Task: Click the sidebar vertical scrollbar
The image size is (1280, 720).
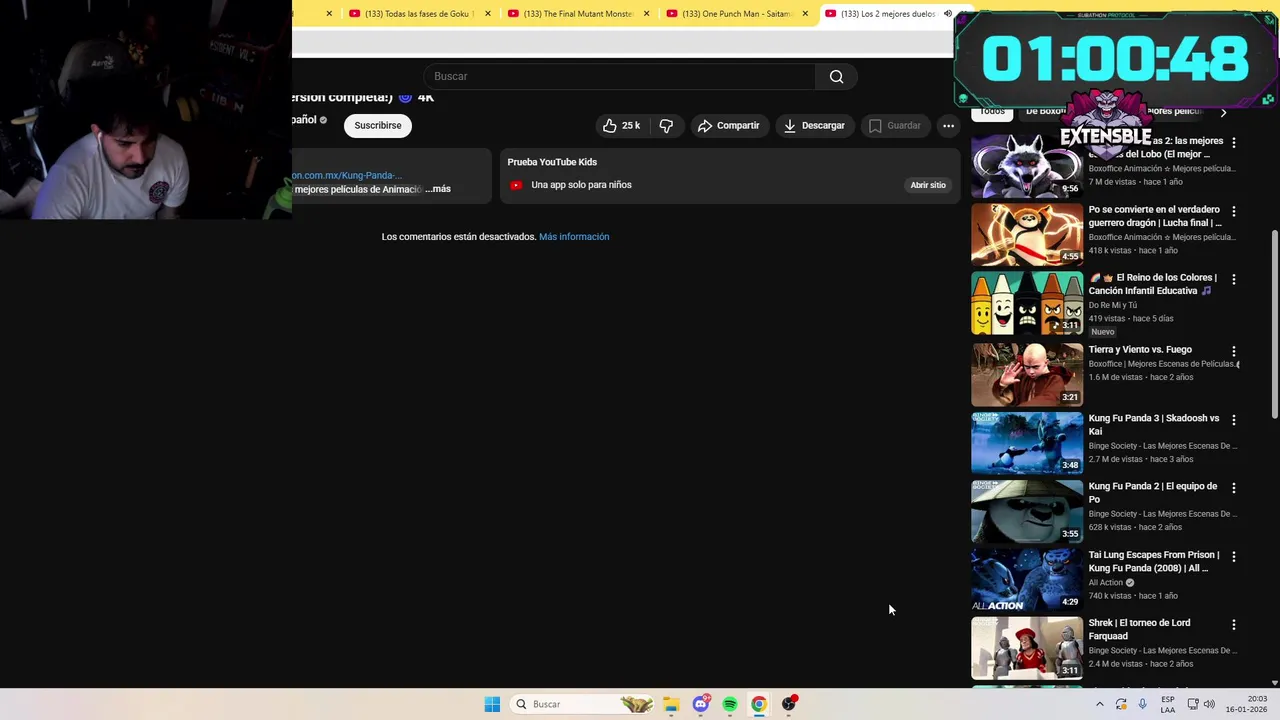Action: tap(1274, 325)
